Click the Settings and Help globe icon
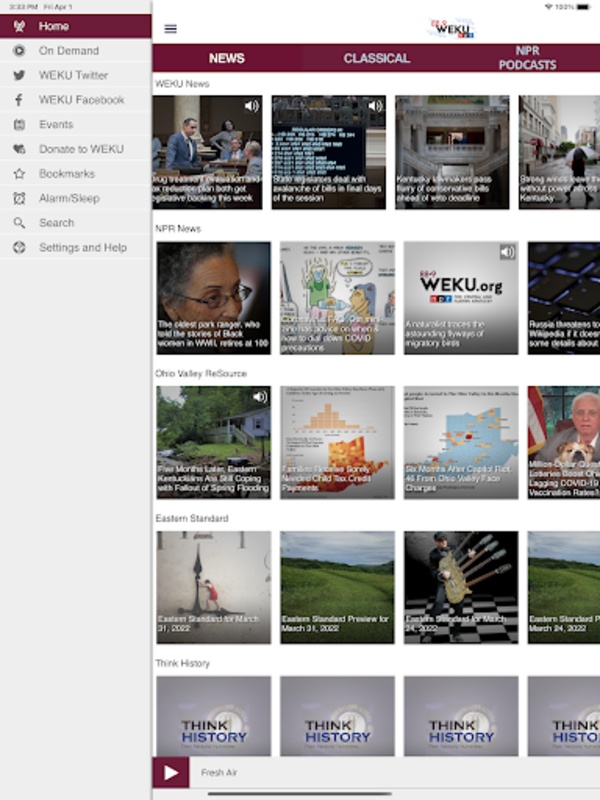The image size is (600, 800). [x=19, y=247]
